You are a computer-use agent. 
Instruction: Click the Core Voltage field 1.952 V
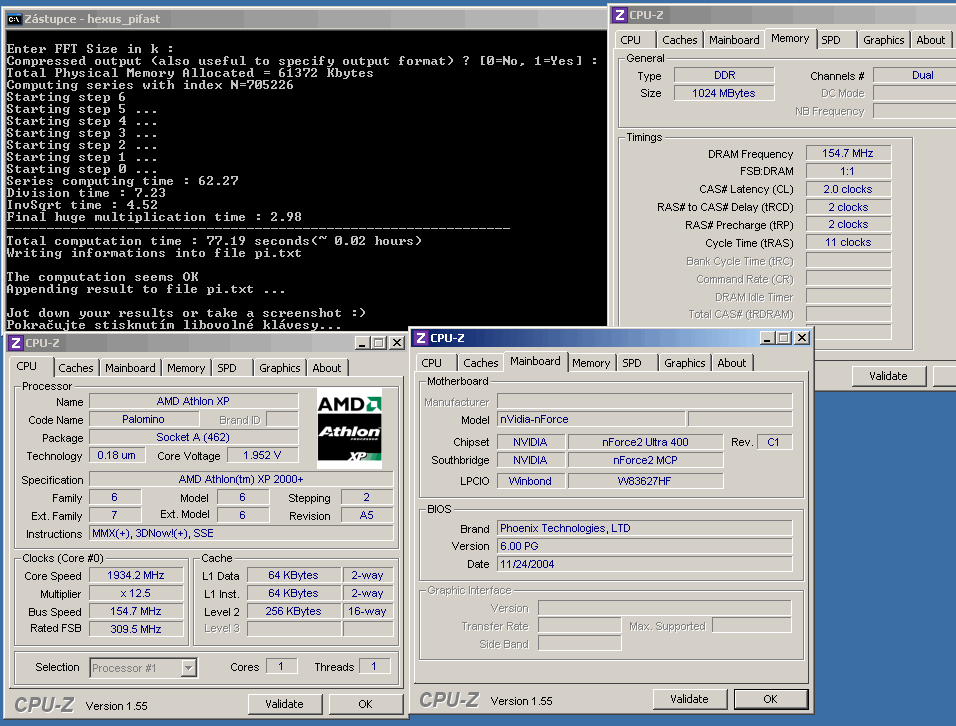click(x=262, y=455)
